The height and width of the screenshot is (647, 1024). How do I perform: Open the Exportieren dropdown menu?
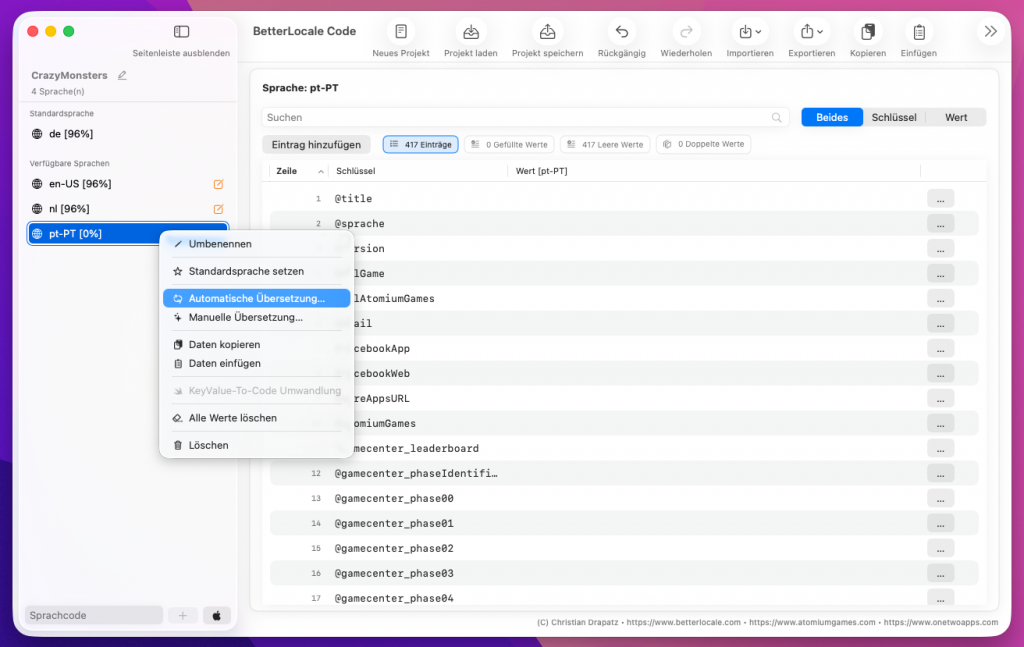pos(810,32)
